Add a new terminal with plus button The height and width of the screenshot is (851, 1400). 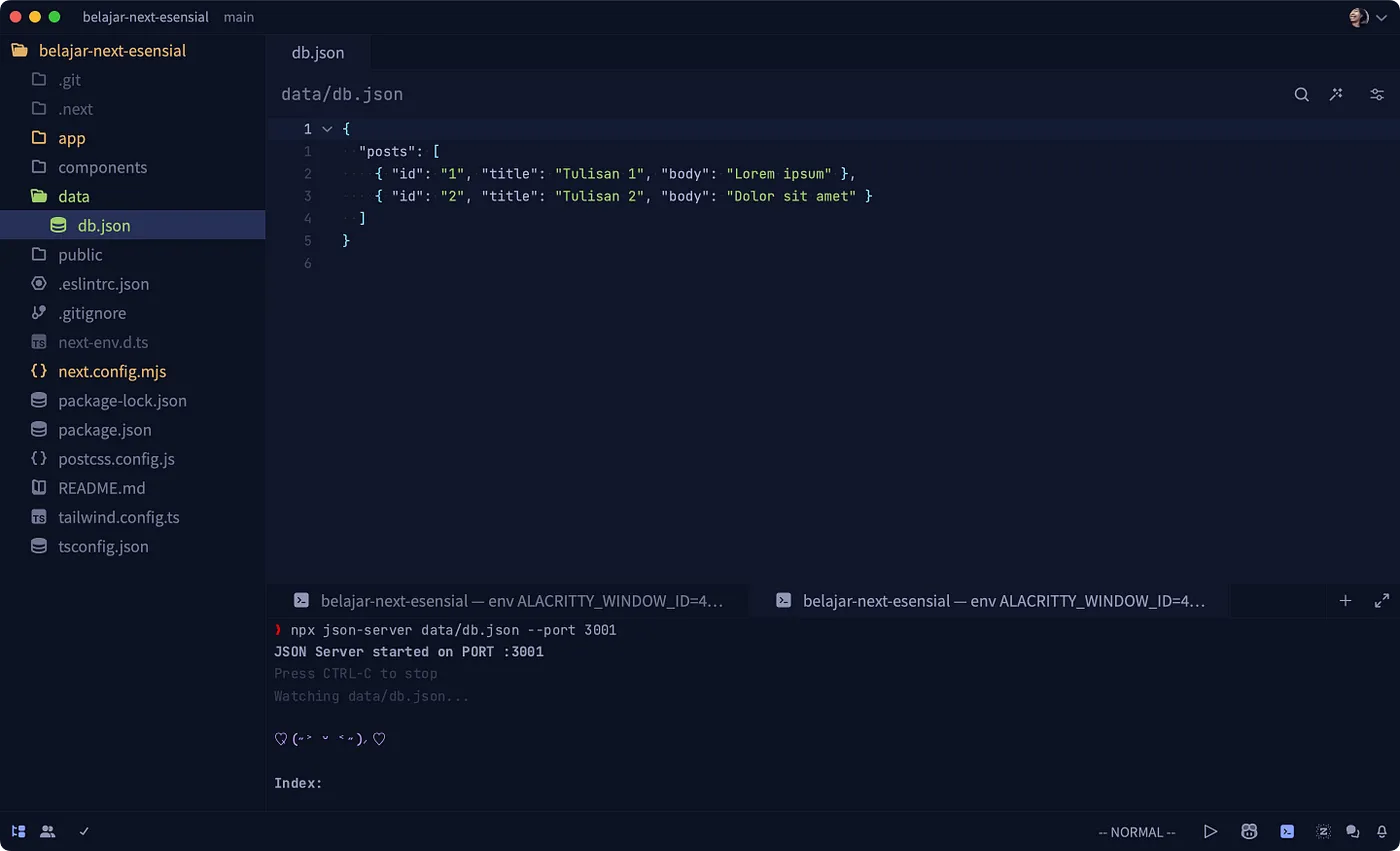click(x=1345, y=601)
